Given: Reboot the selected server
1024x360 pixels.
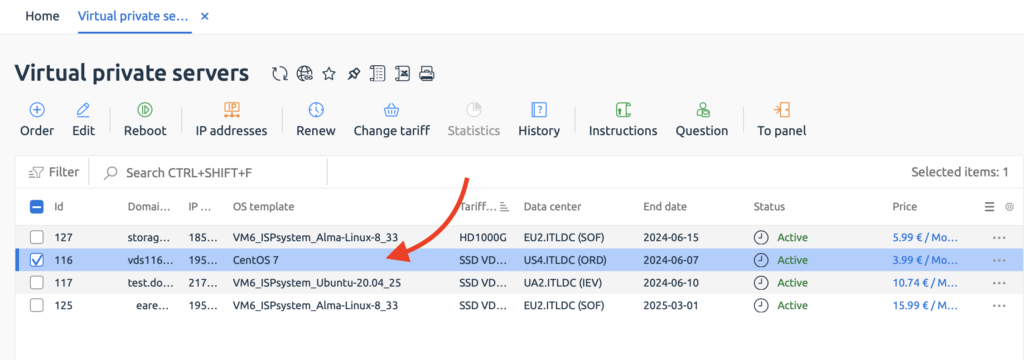Looking at the screenshot, I should [x=145, y=120].
